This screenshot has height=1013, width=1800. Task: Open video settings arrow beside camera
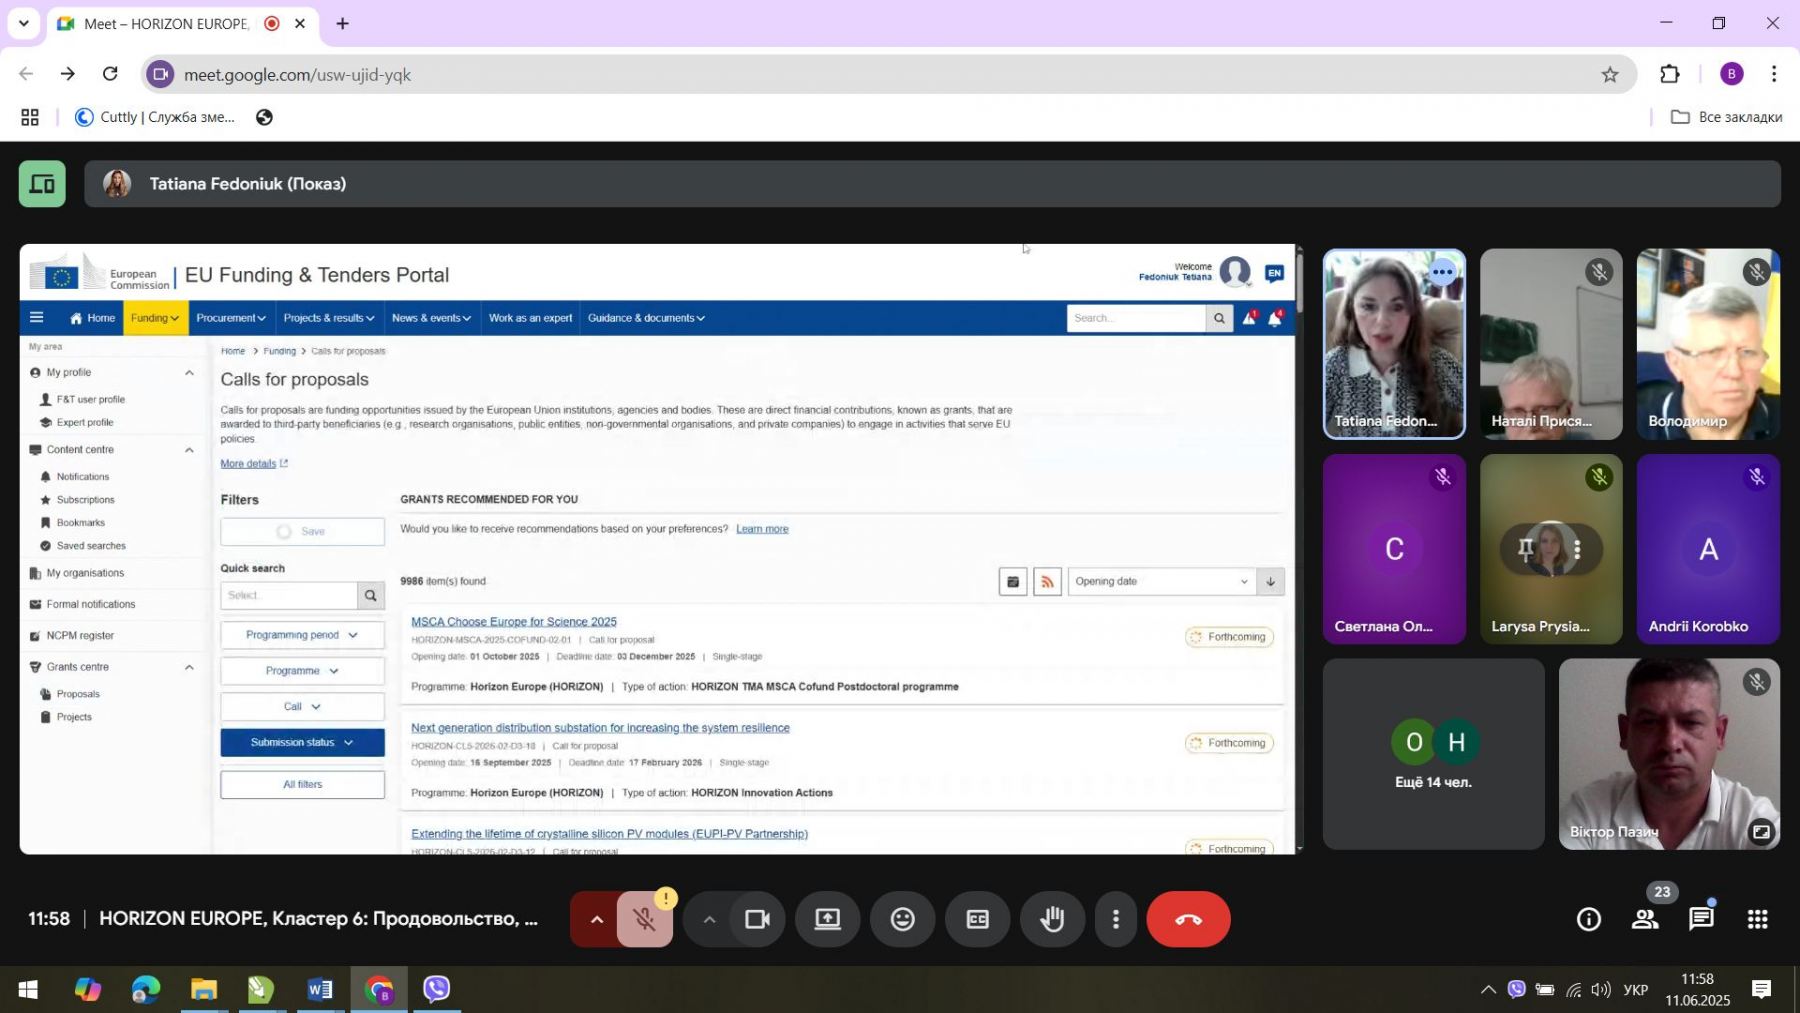(708, 920)
